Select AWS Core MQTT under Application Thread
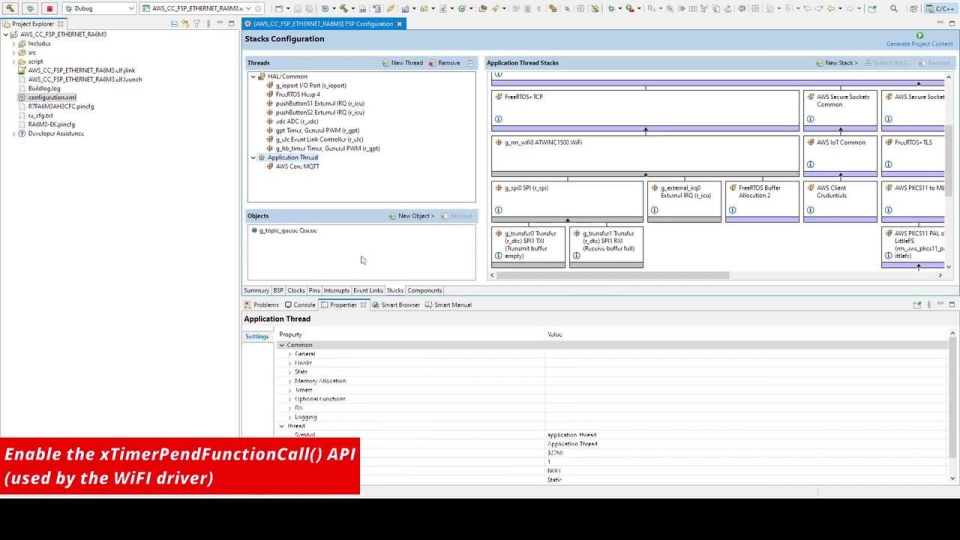The width and height of the screenshot is (960, 540). 297,167
